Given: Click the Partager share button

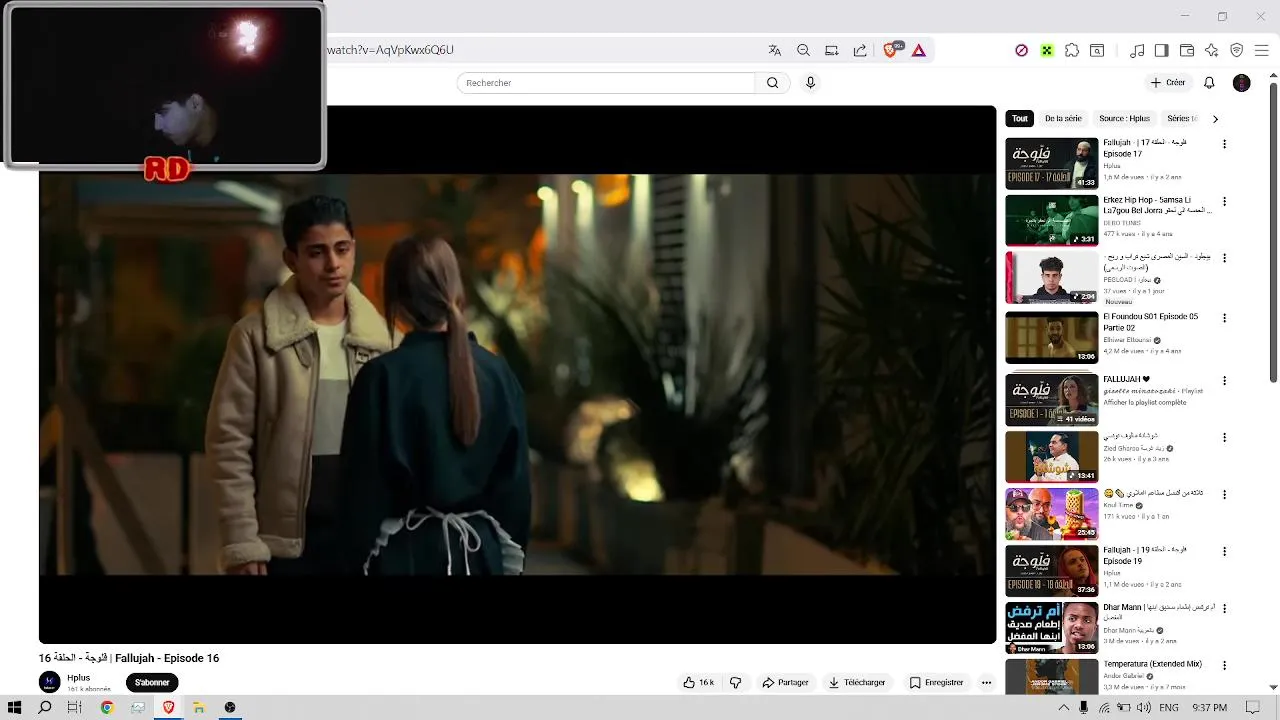Looking at the screenshot, I should 785,683.
